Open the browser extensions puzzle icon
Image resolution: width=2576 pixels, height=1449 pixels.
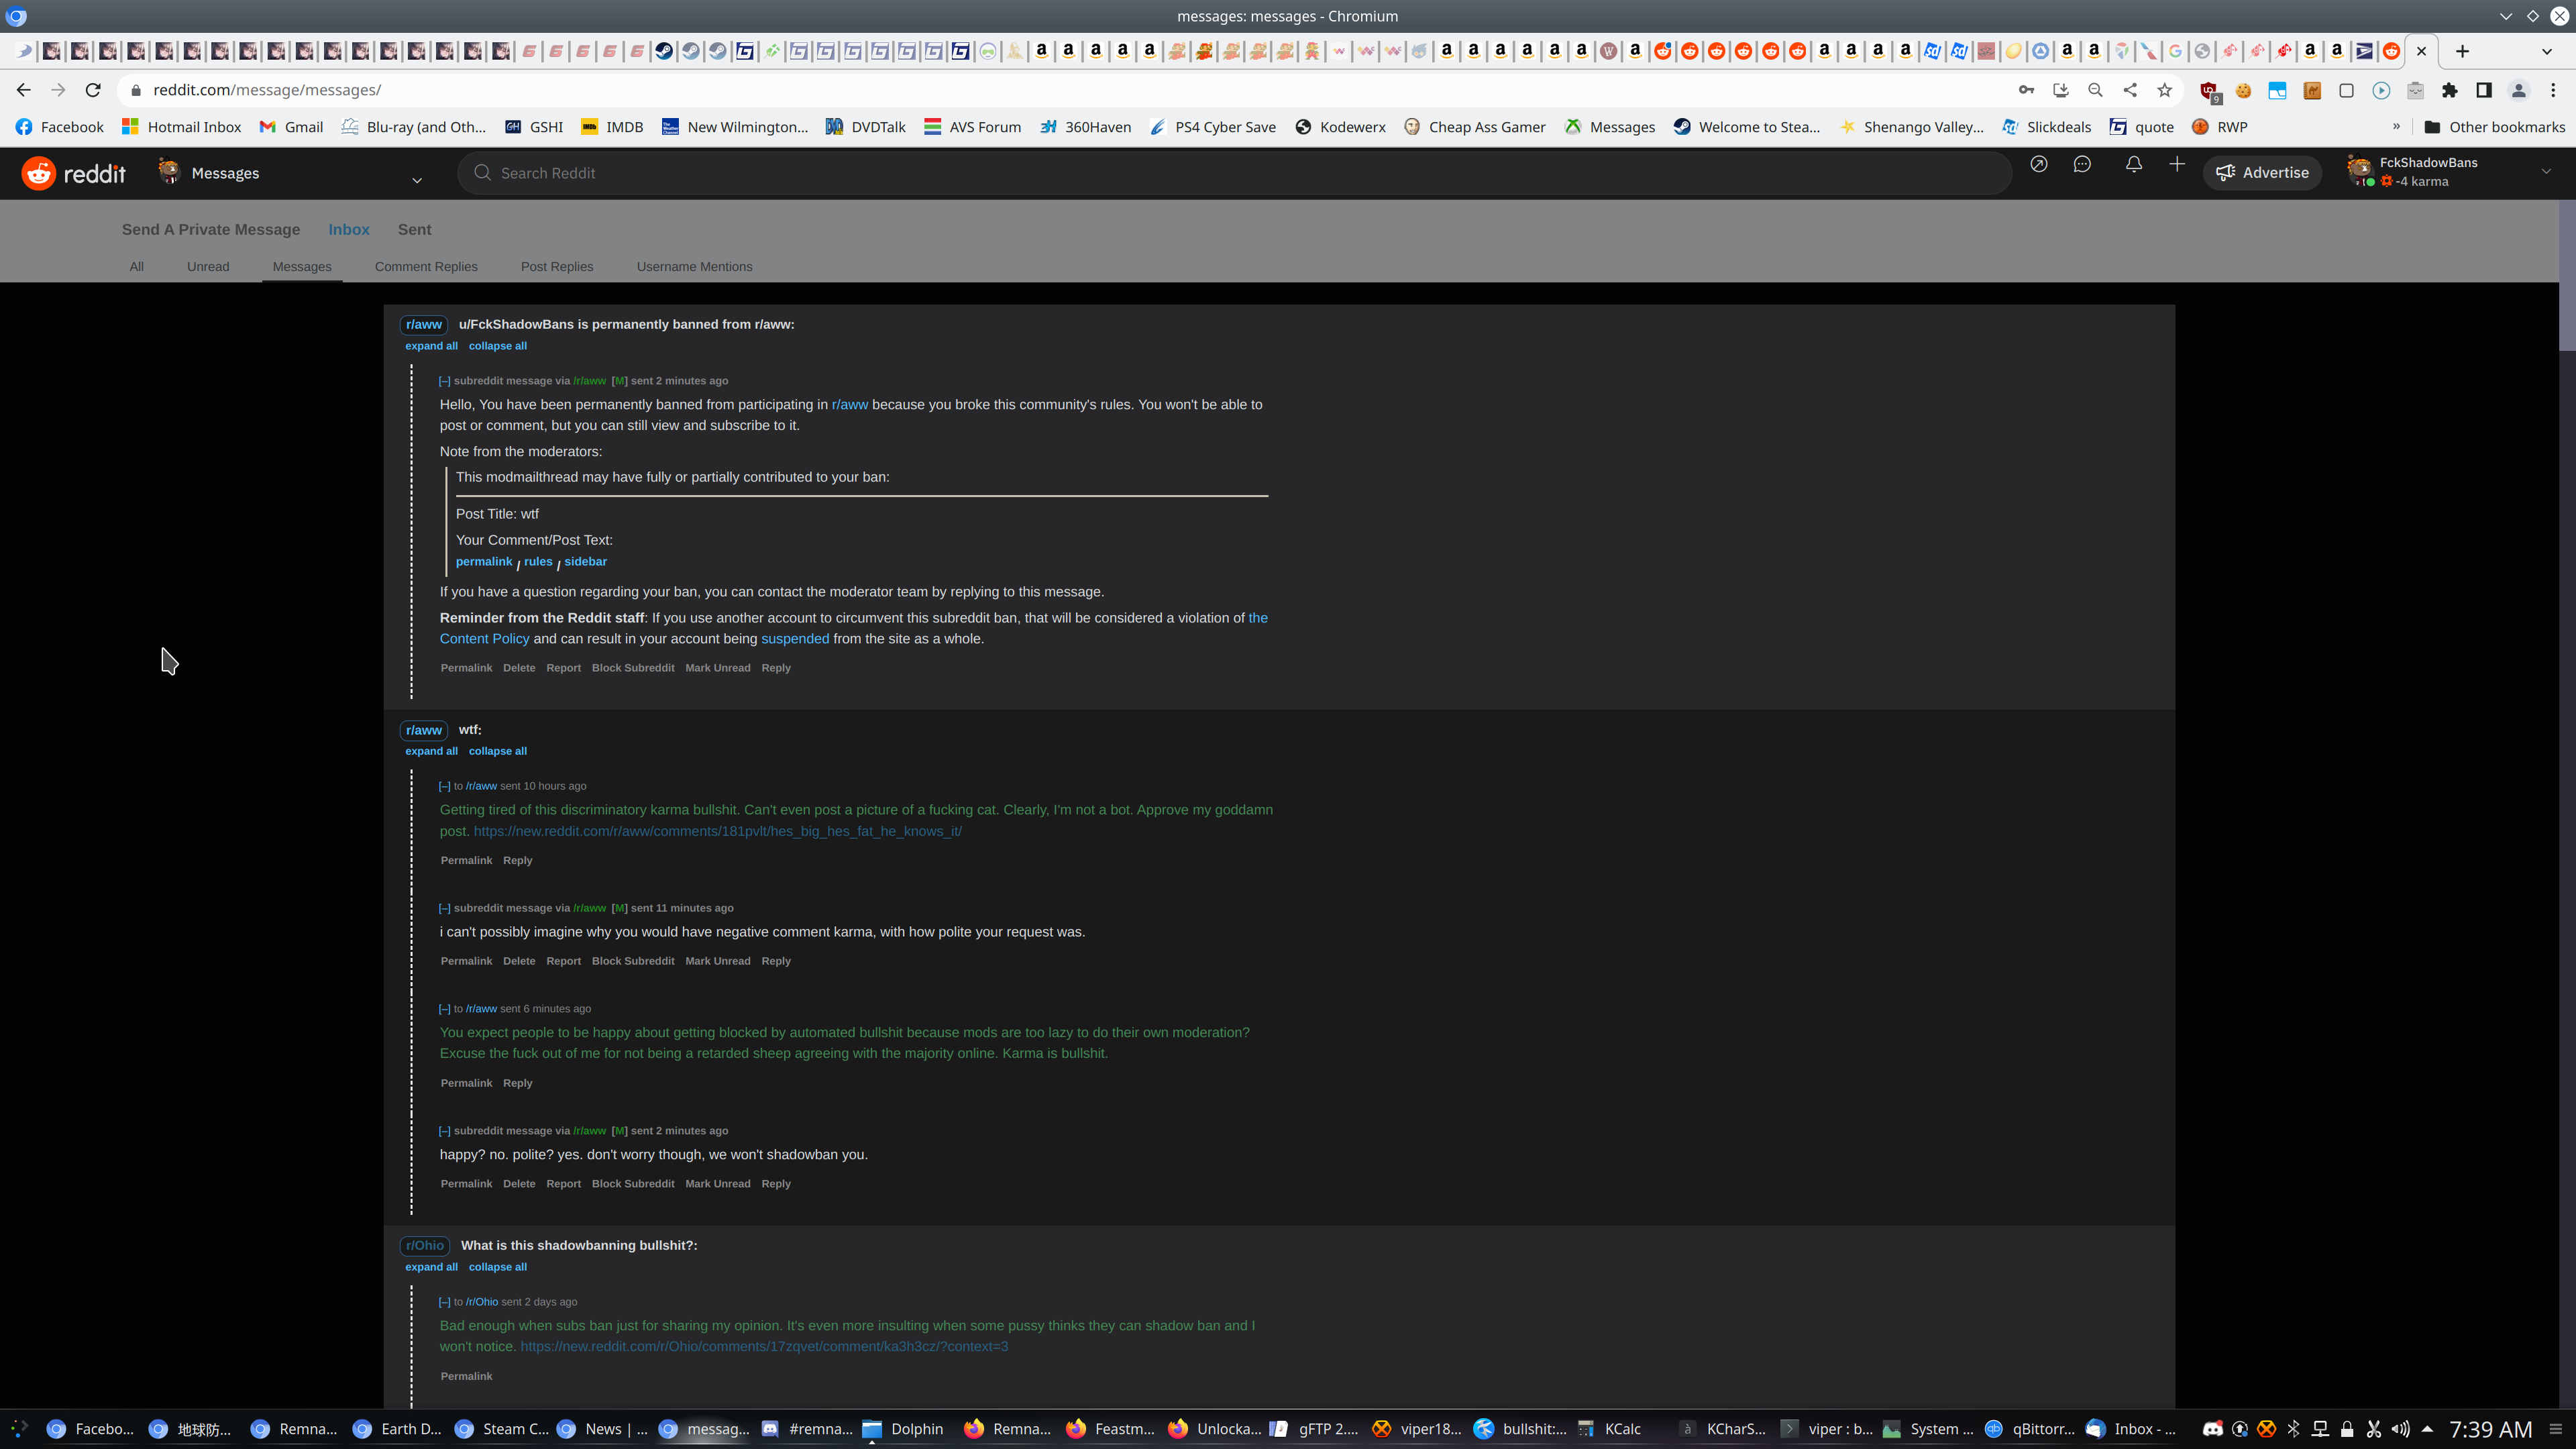(x=2449, y=90)
